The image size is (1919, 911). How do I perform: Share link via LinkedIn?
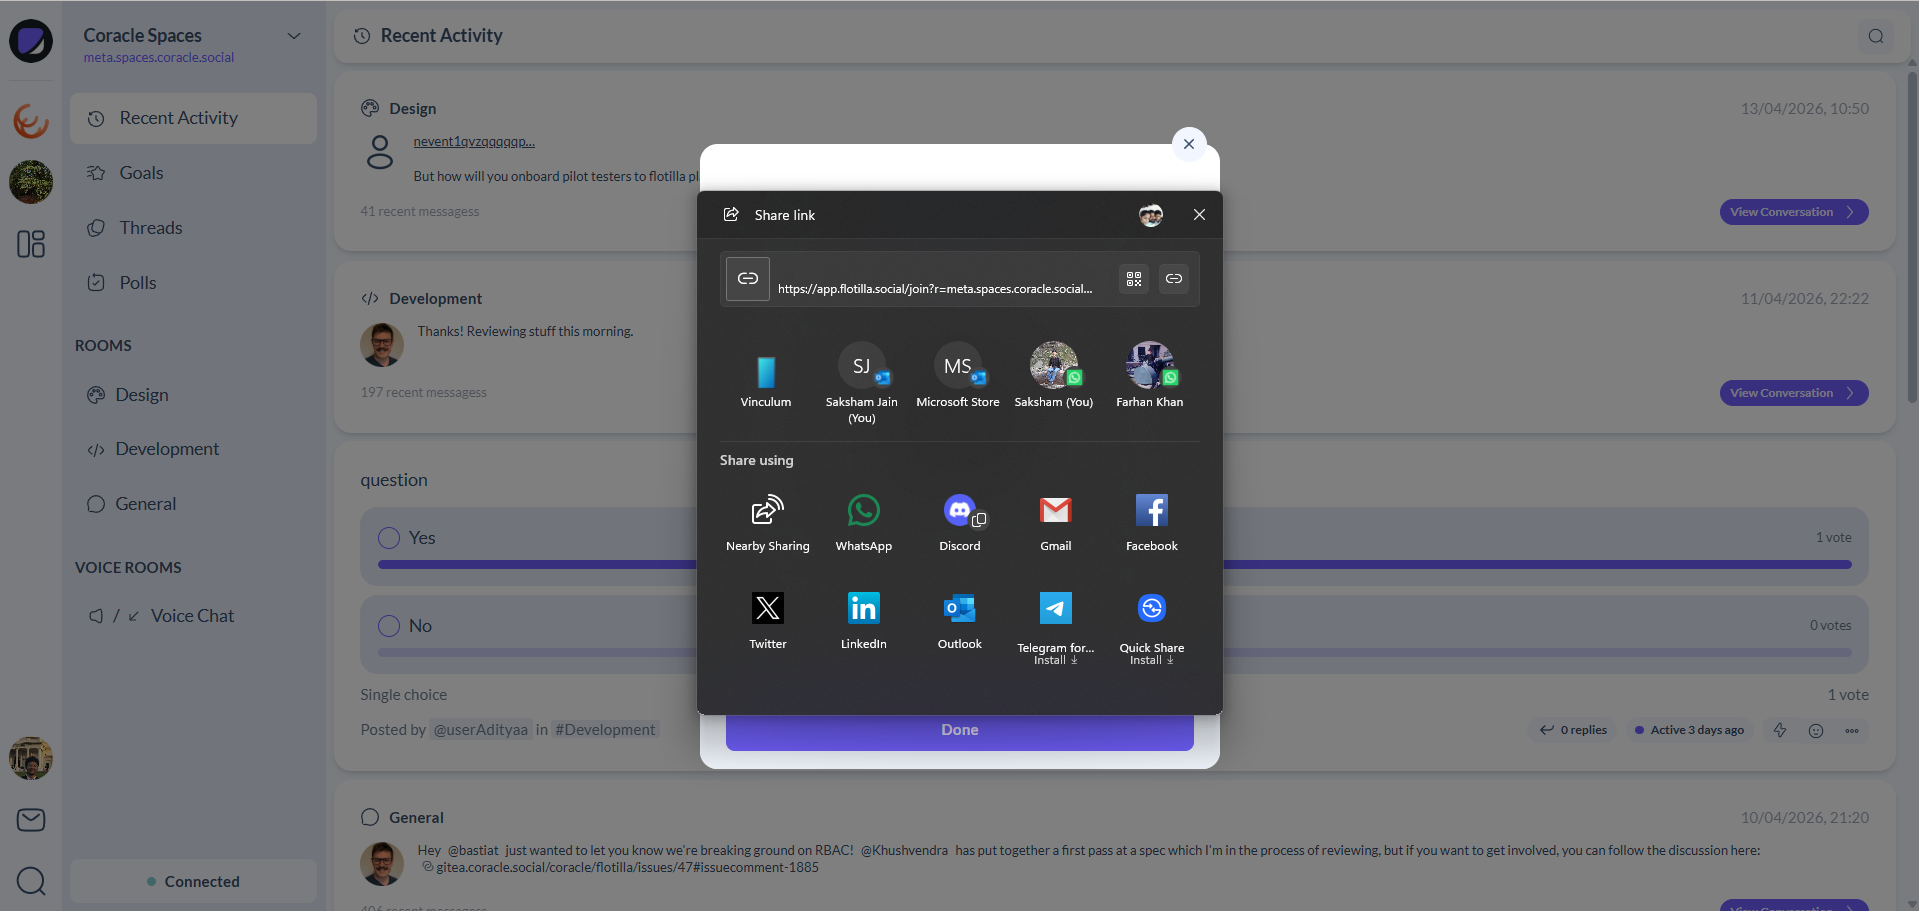click(863, 621)
